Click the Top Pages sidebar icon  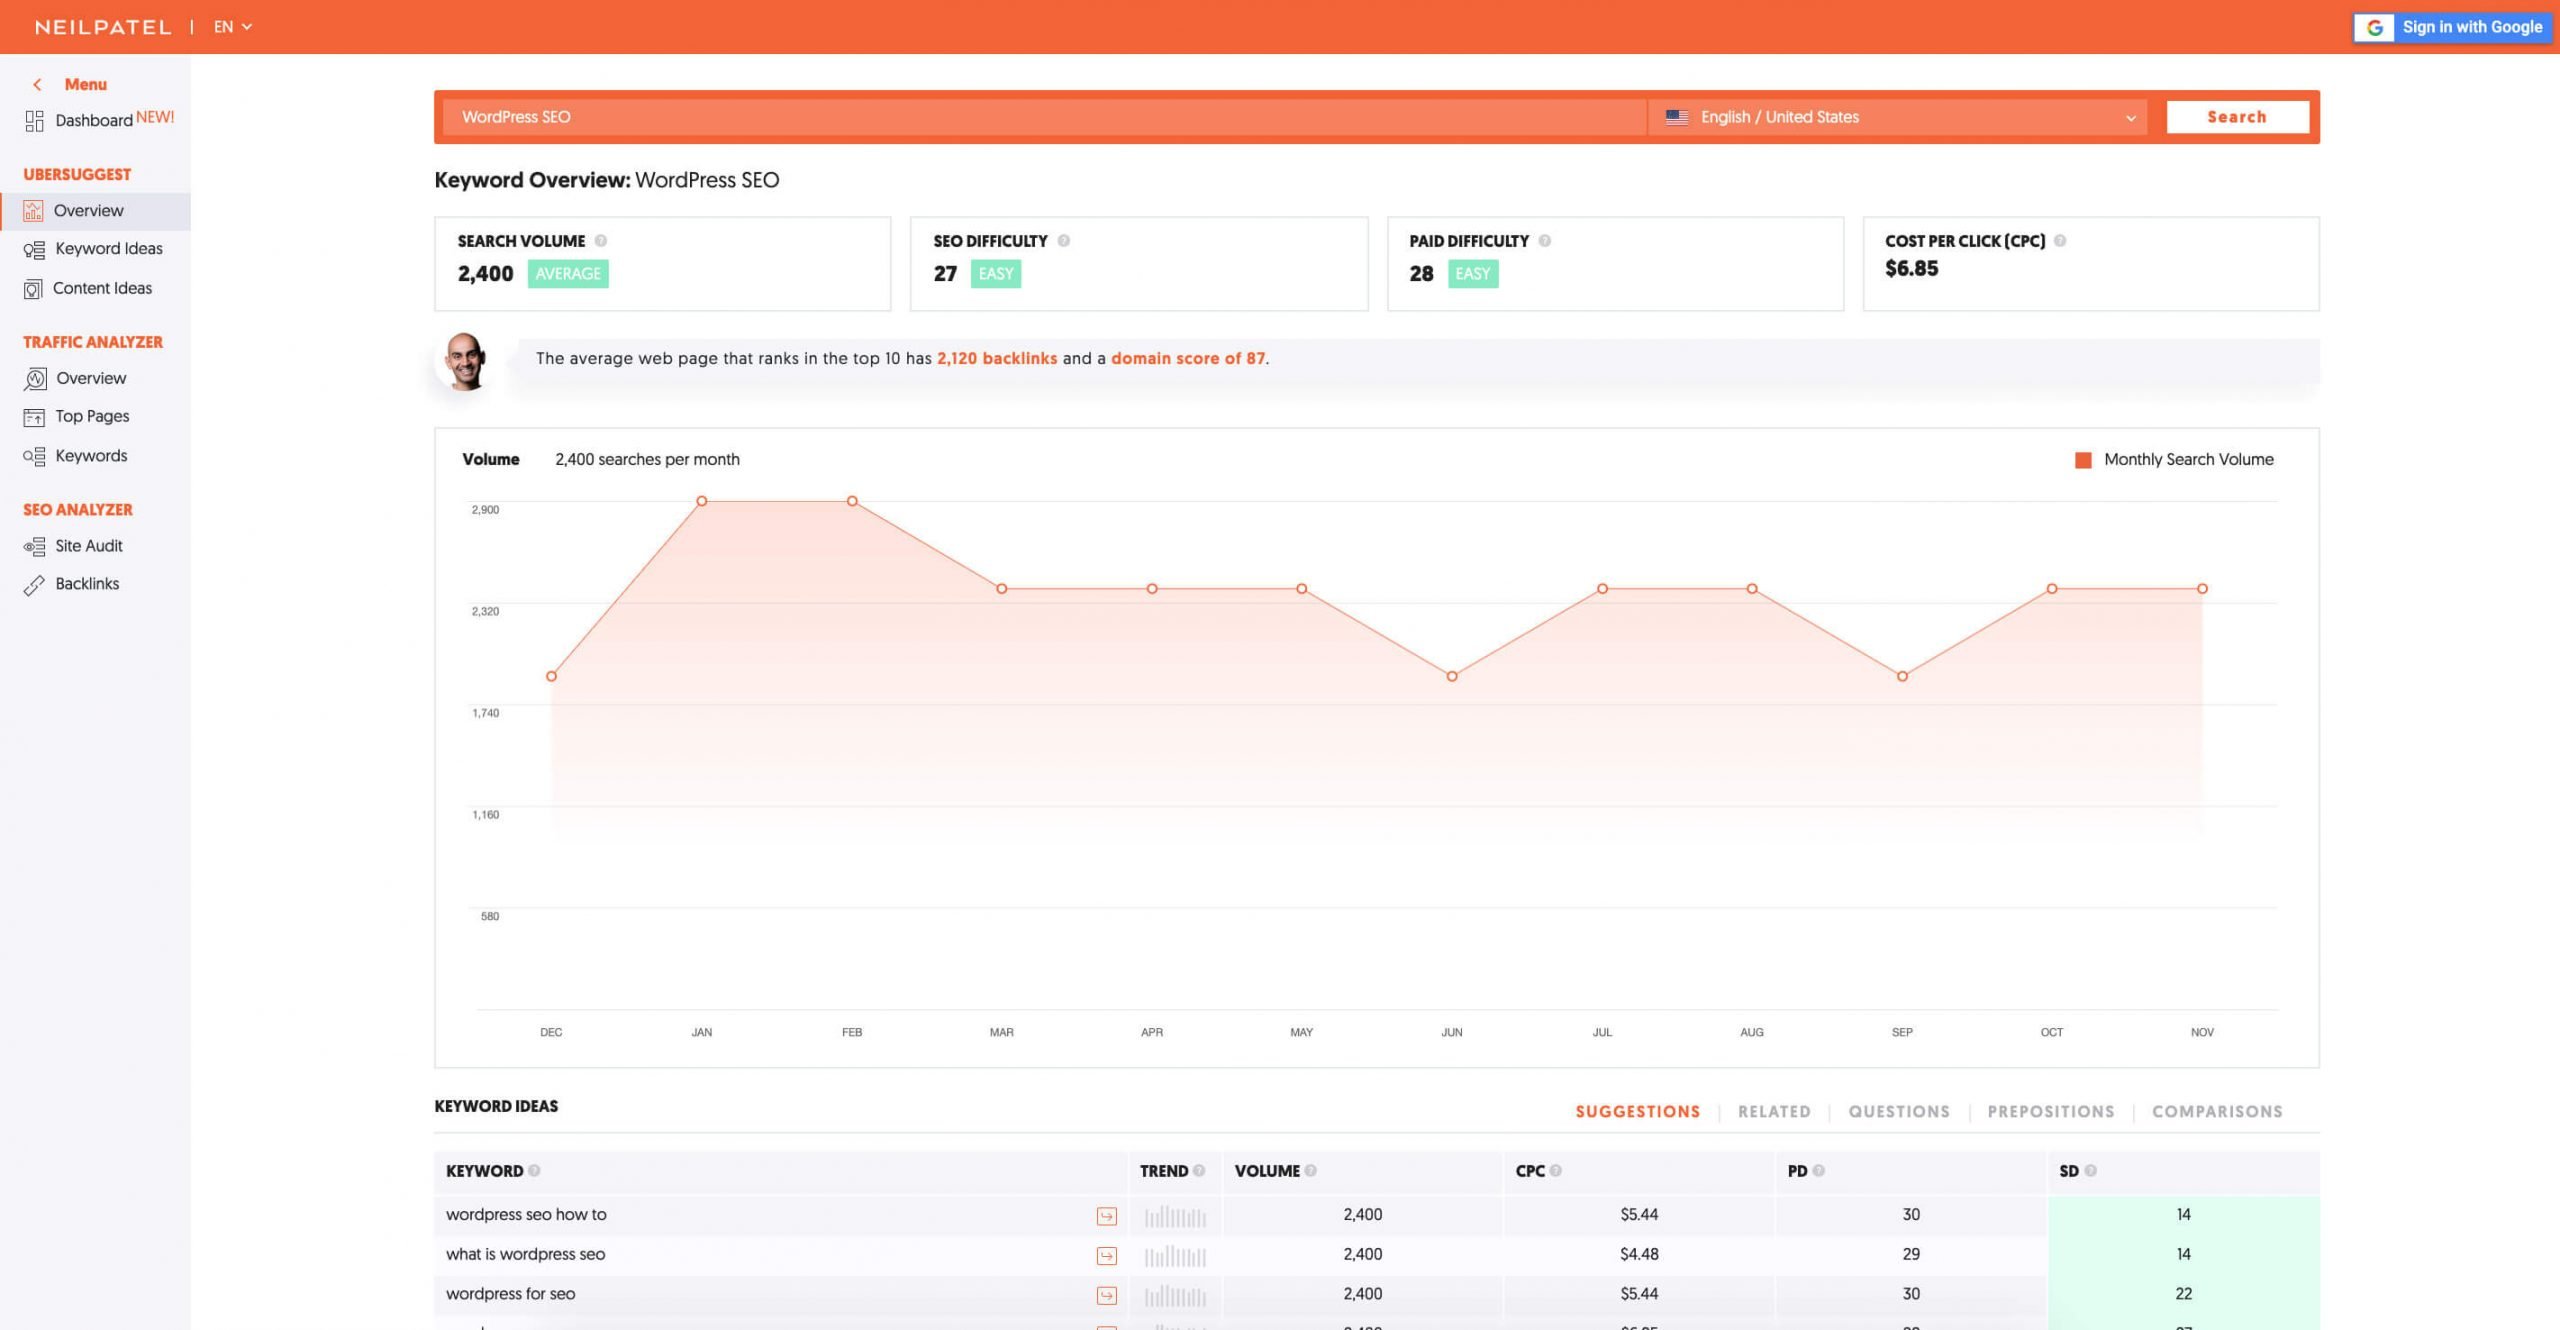tap(34, 417)
